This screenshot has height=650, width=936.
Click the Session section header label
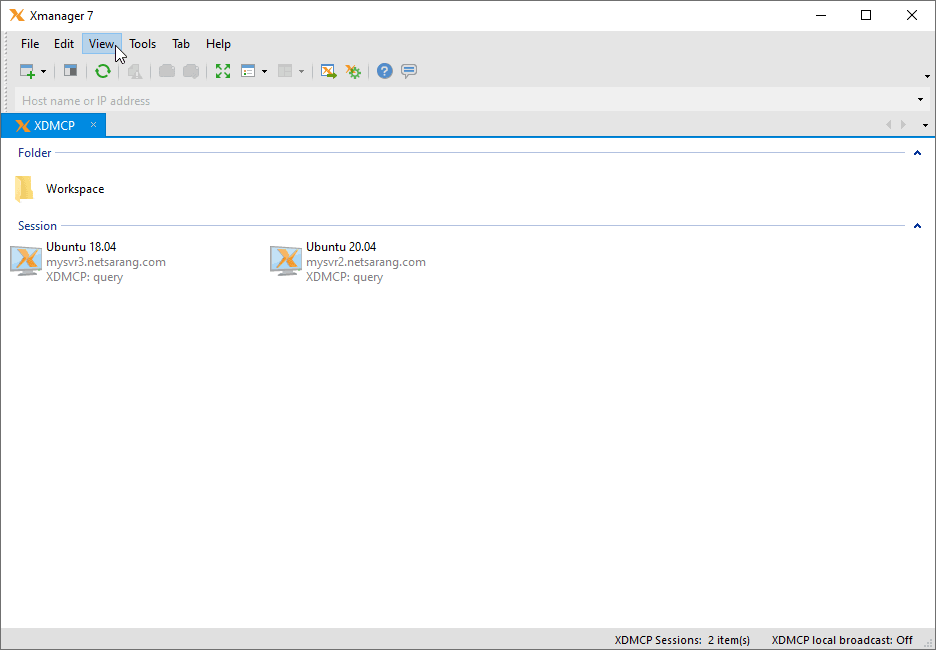pos(38,226)
